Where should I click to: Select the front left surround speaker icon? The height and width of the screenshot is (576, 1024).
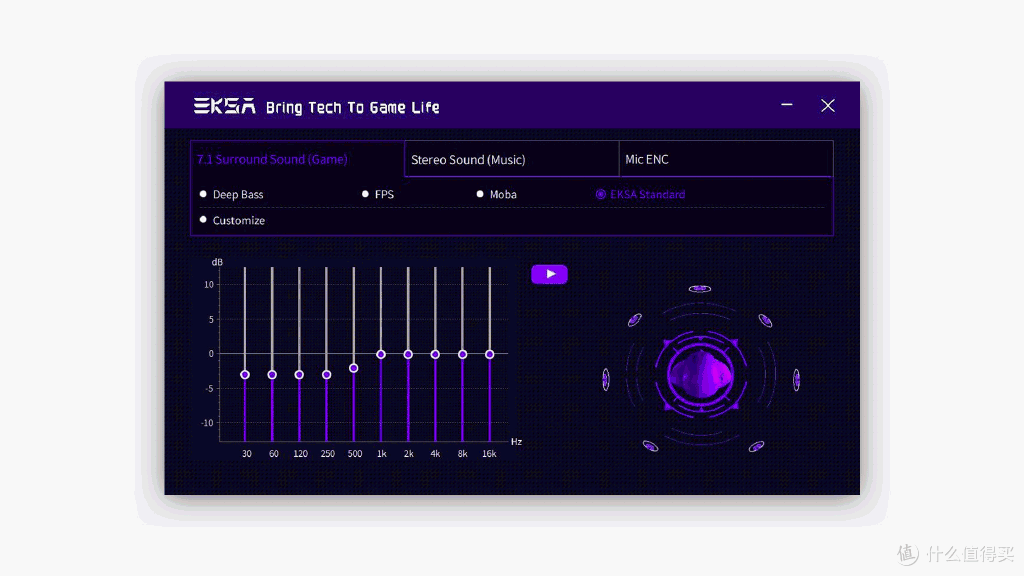(635, 320)
